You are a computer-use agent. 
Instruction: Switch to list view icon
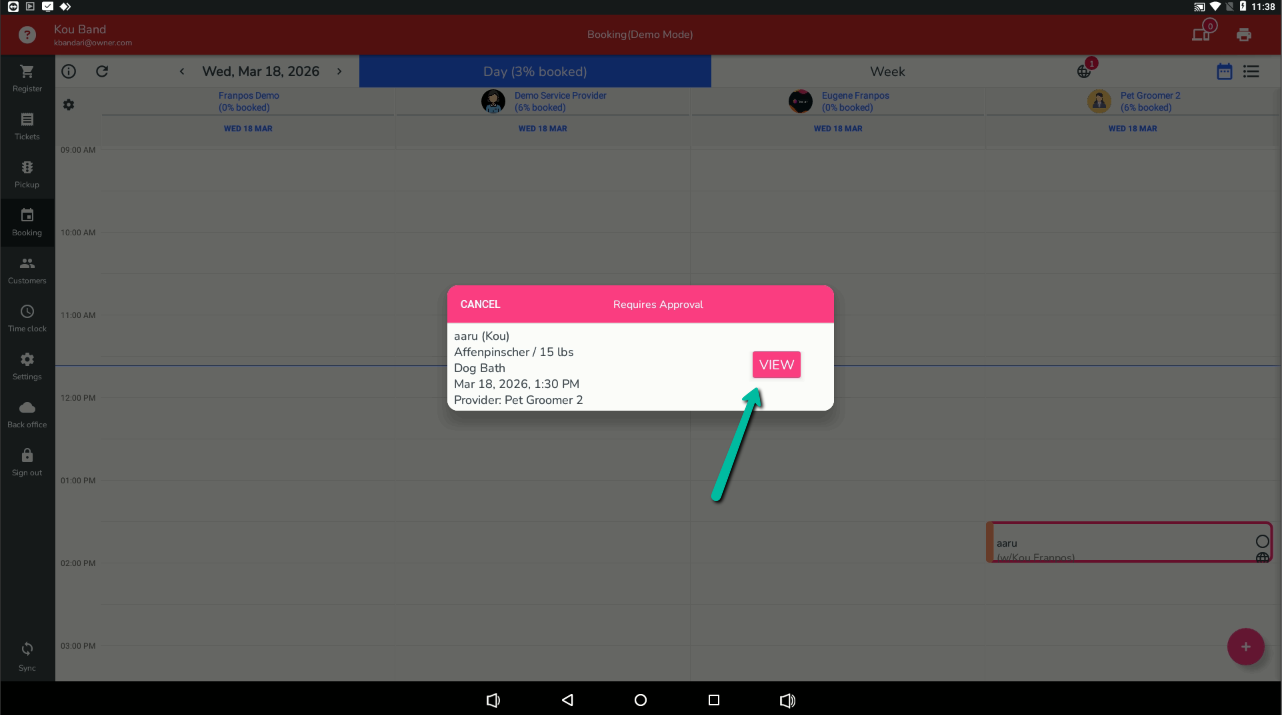pyautogui.click(x=1251, y=71)
